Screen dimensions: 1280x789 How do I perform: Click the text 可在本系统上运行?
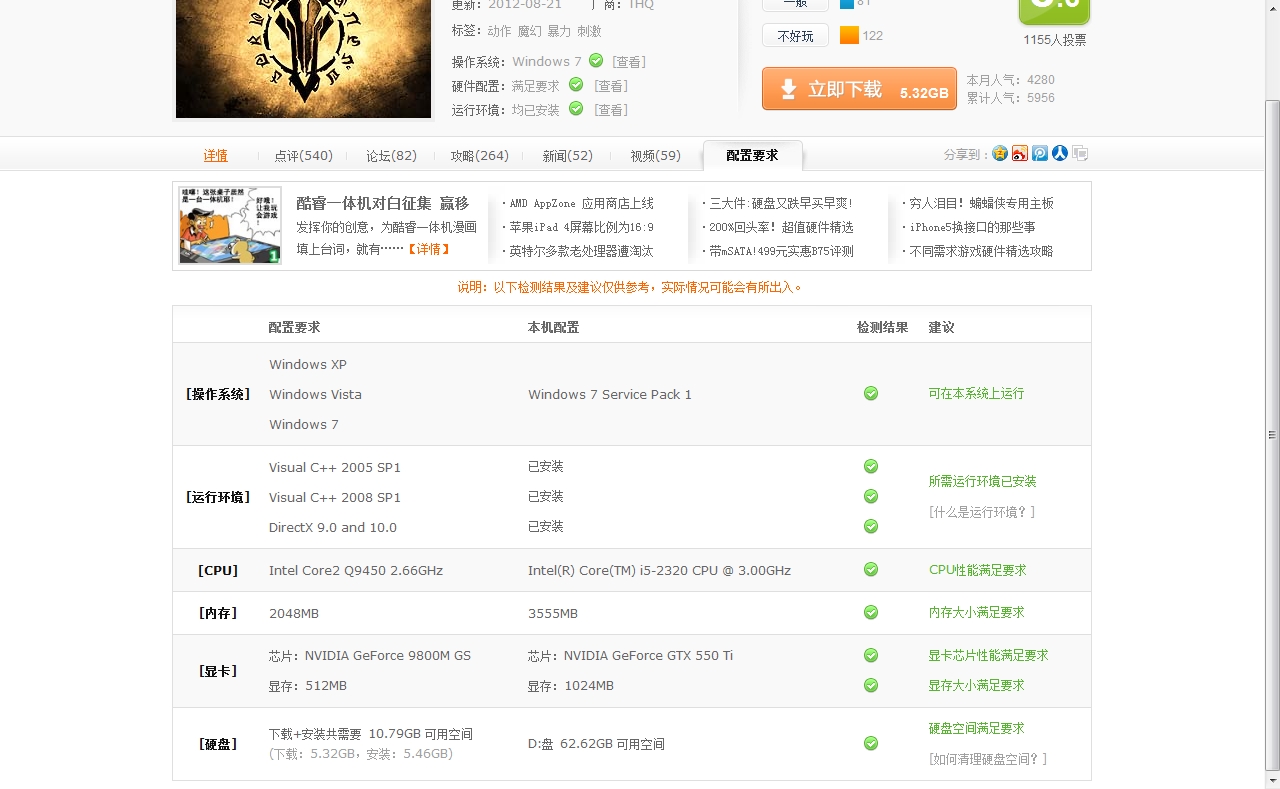[x=976, y=394]
